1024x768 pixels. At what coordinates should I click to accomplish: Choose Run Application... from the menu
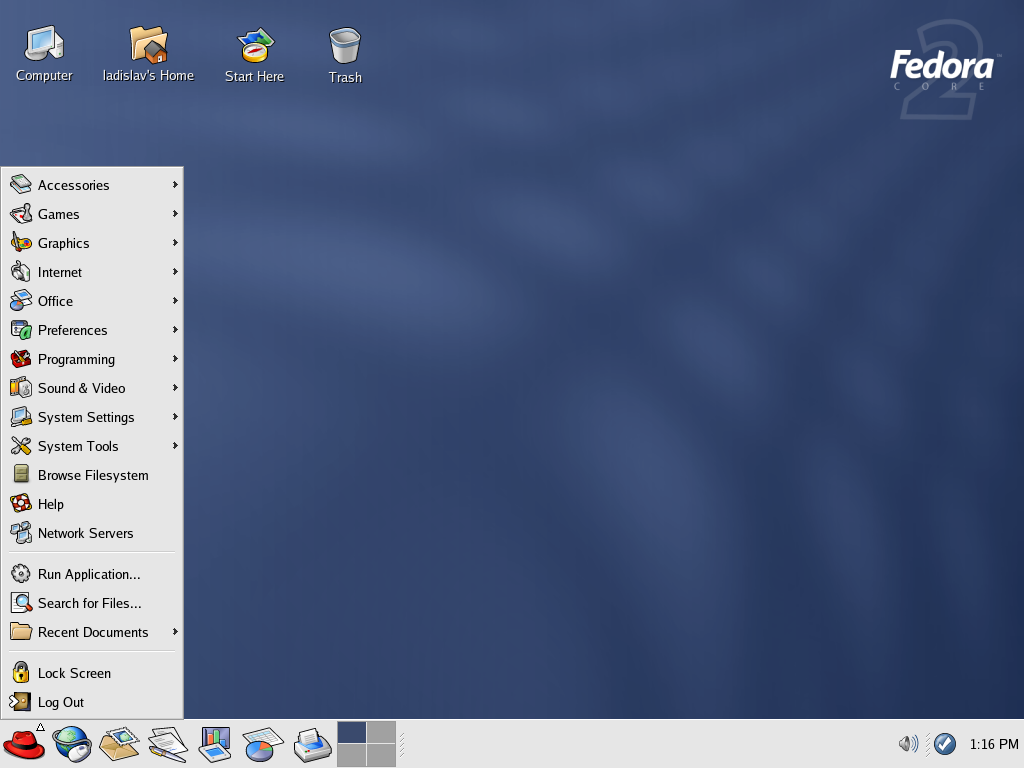(92, 574)
